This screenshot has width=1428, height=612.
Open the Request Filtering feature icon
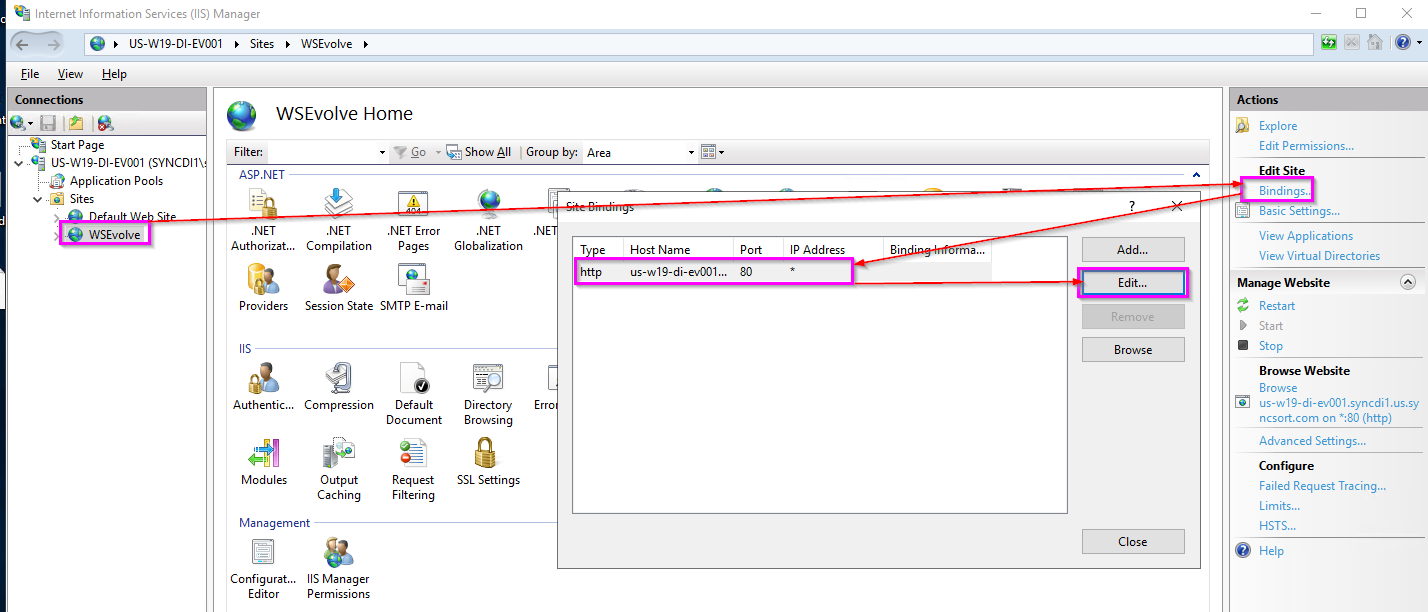pos(413,454)
